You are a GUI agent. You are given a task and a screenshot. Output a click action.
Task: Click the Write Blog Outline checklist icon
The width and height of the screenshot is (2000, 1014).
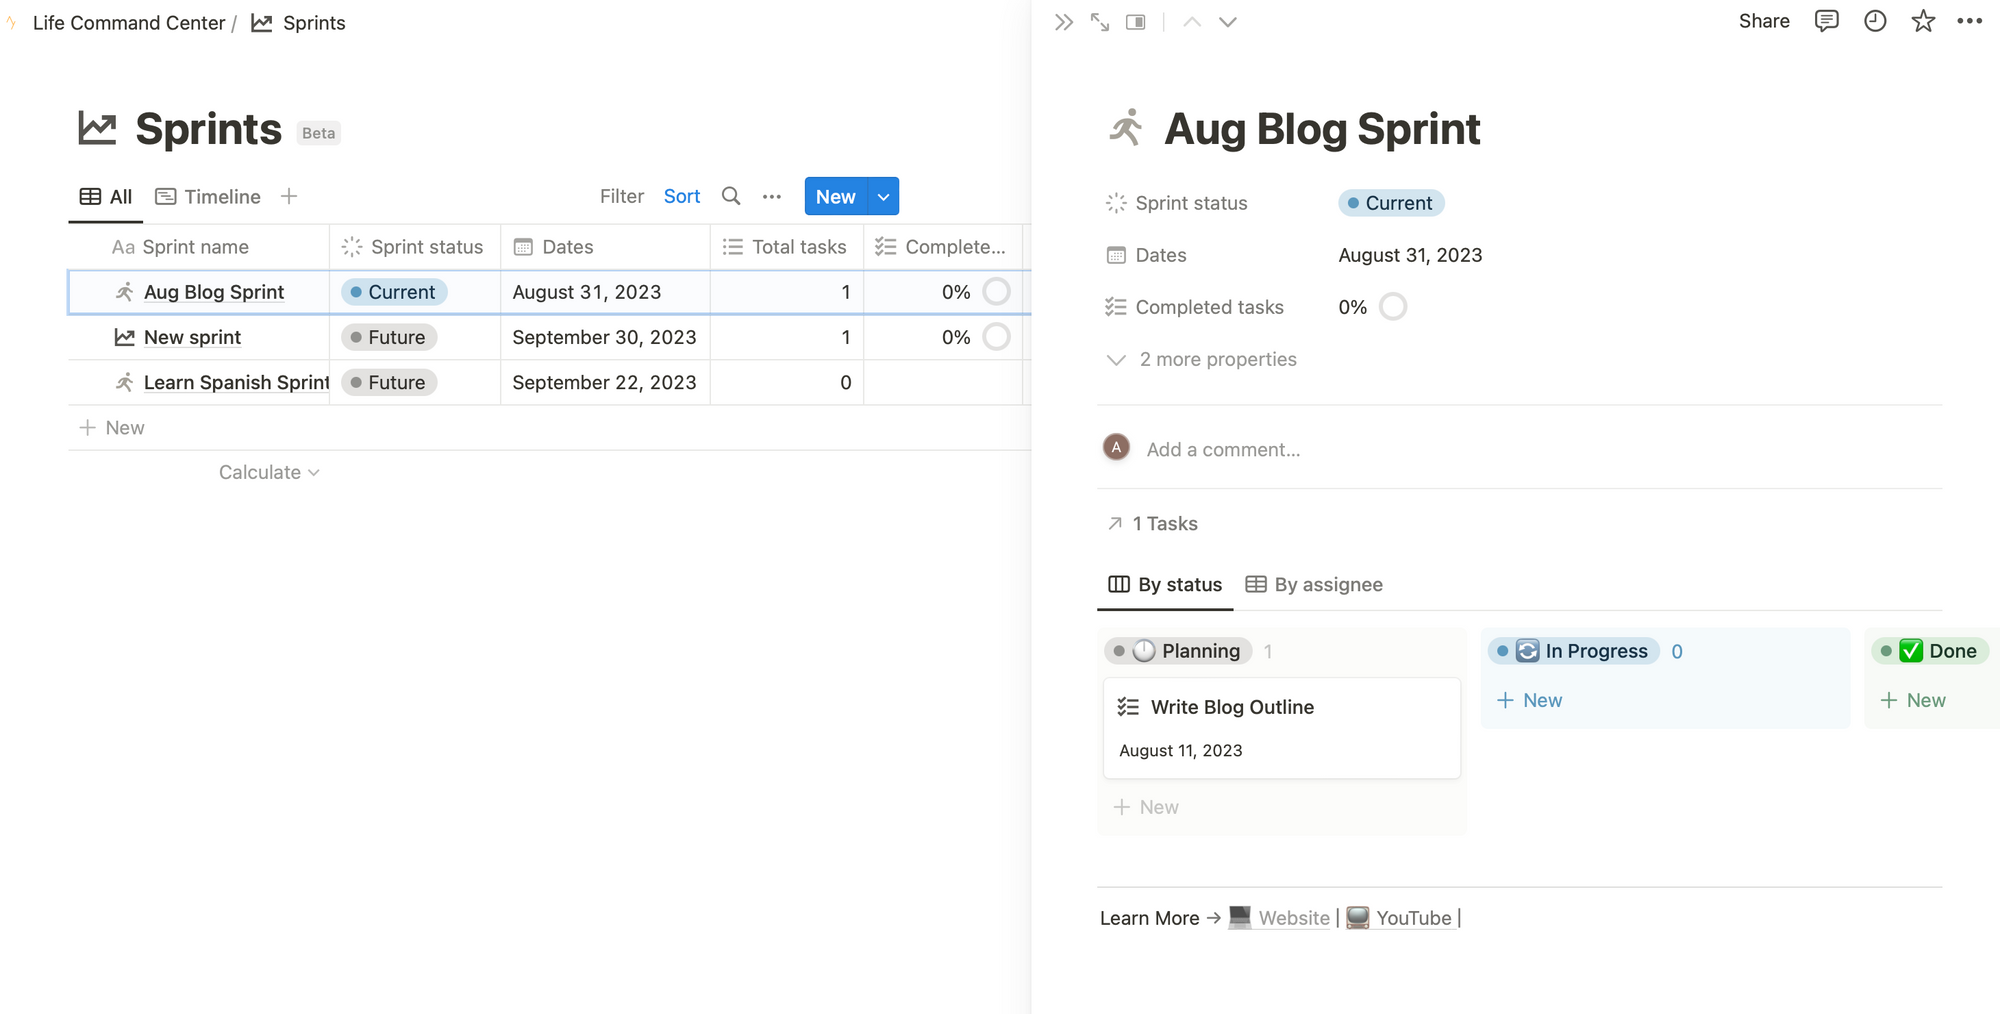[1128, 707]
